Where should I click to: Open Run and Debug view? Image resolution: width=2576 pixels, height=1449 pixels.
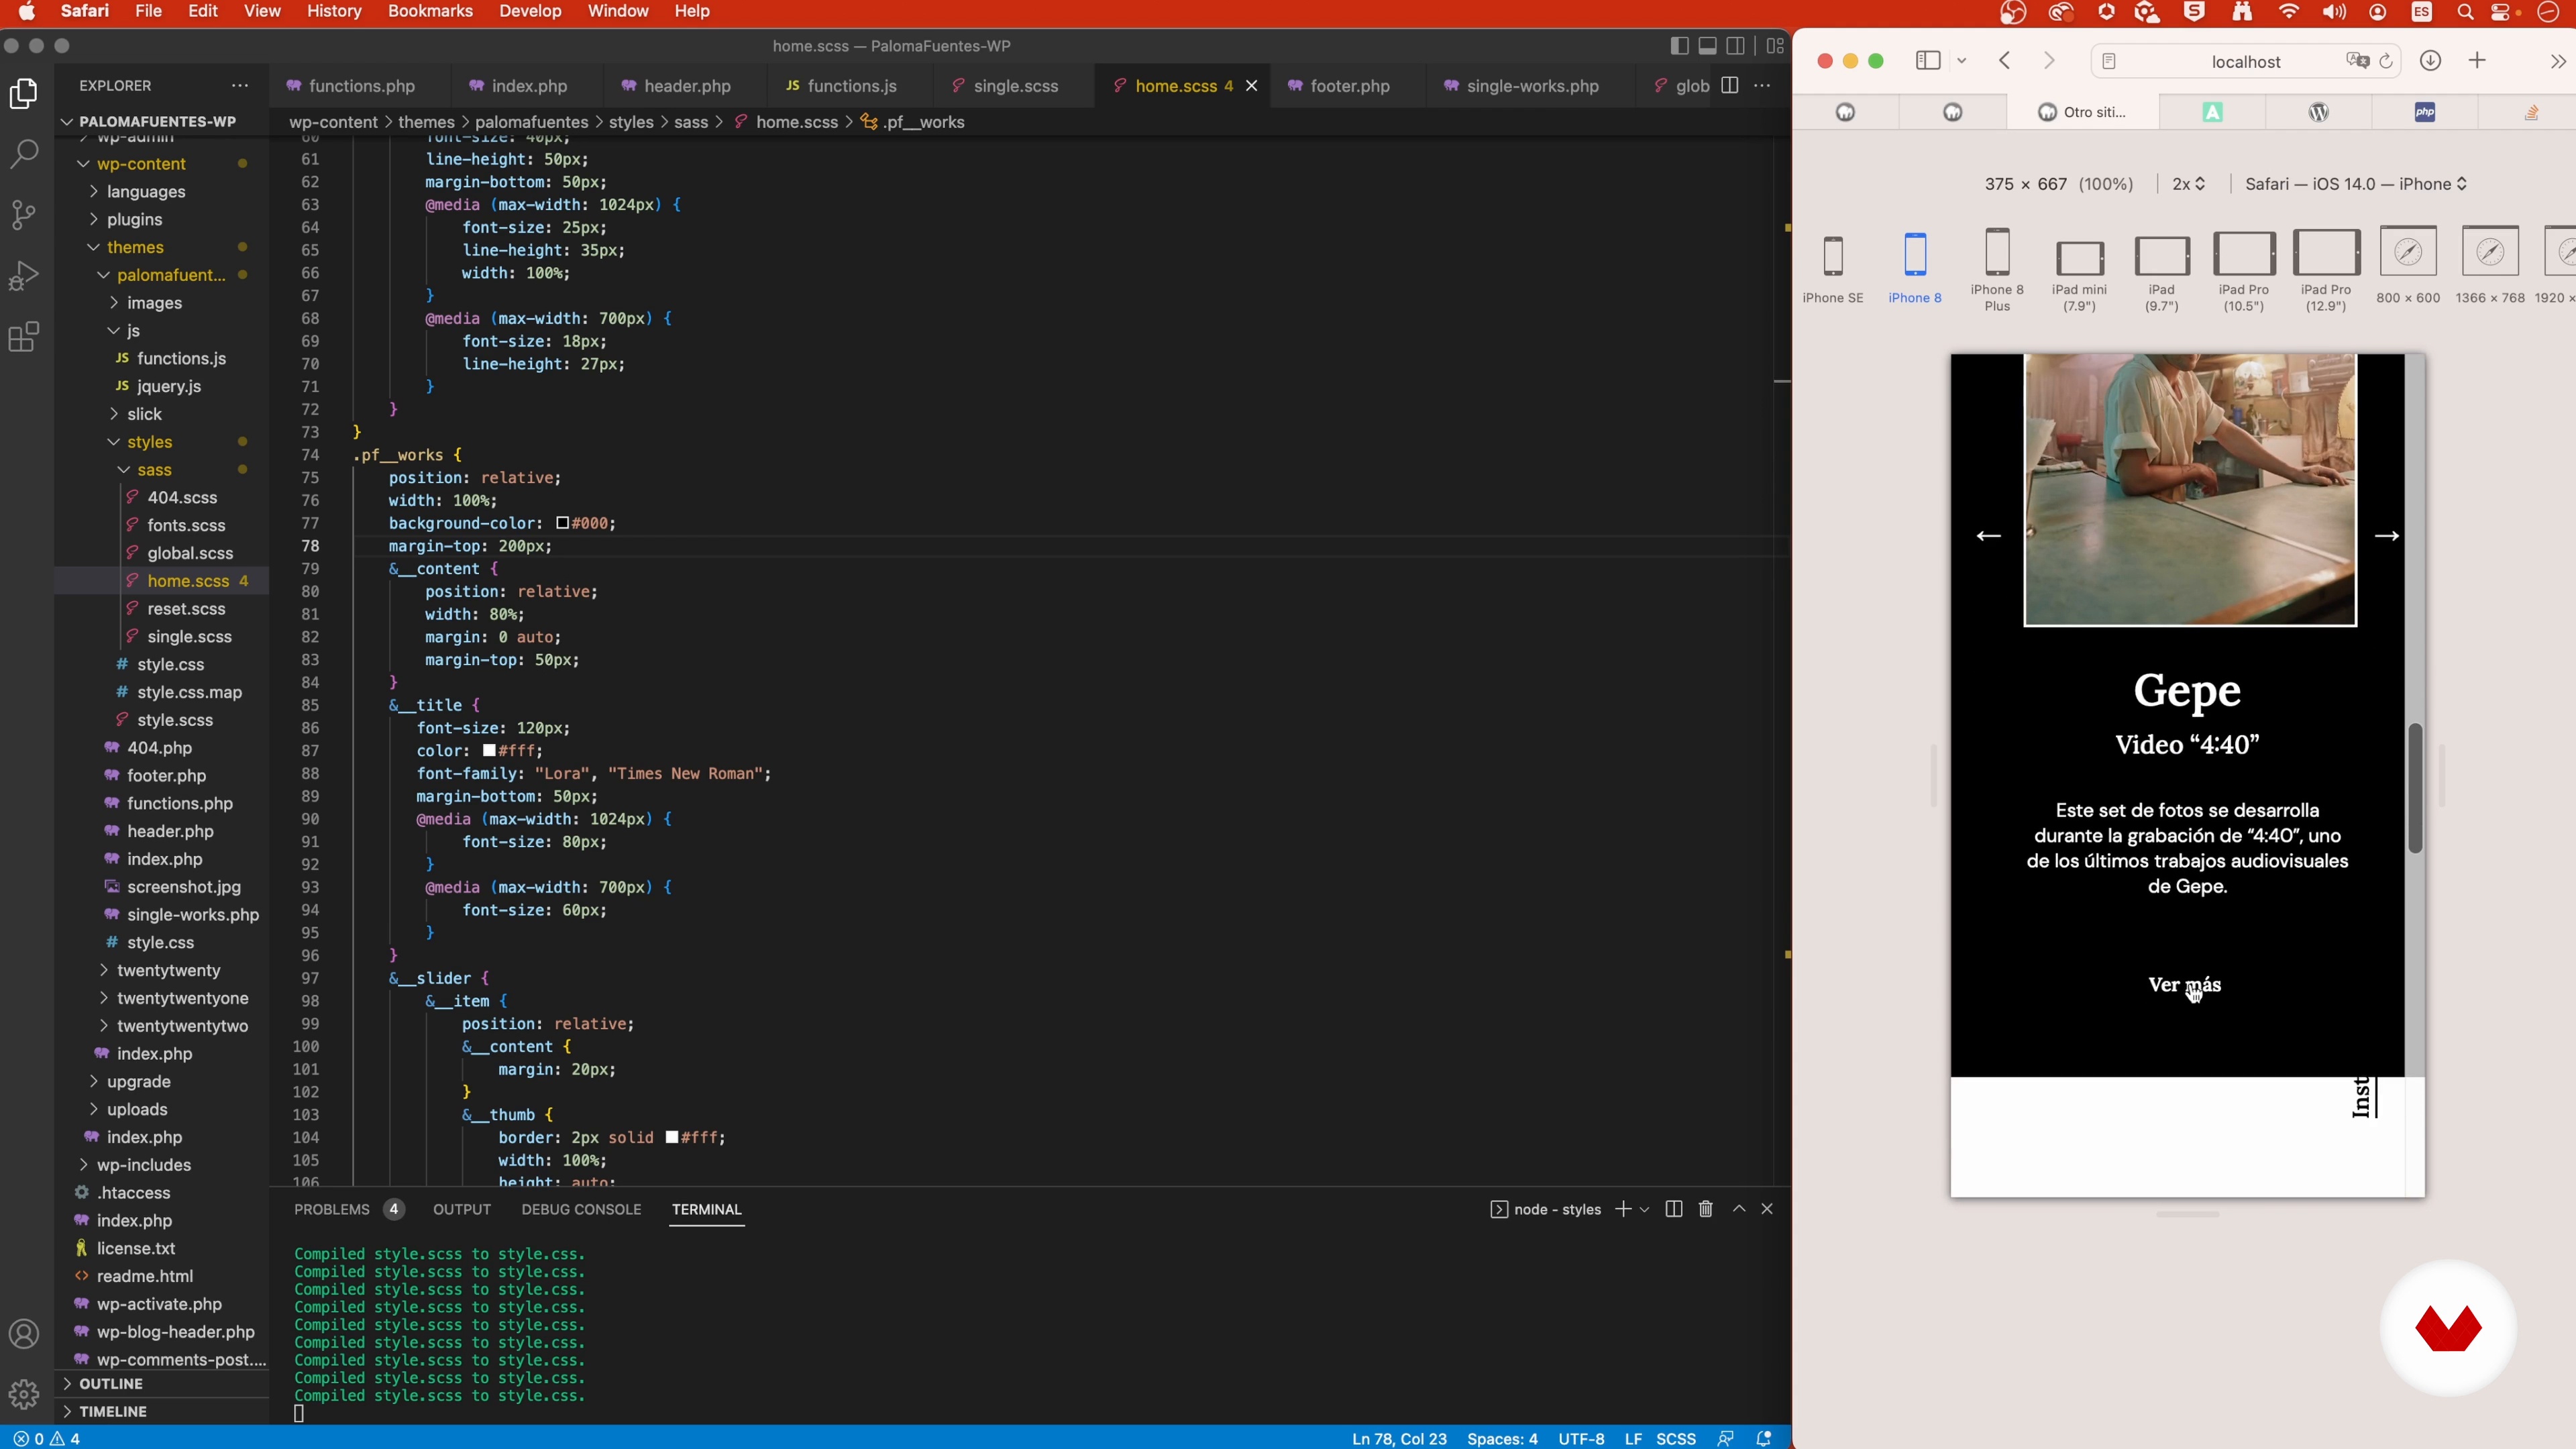click(24, 276)
